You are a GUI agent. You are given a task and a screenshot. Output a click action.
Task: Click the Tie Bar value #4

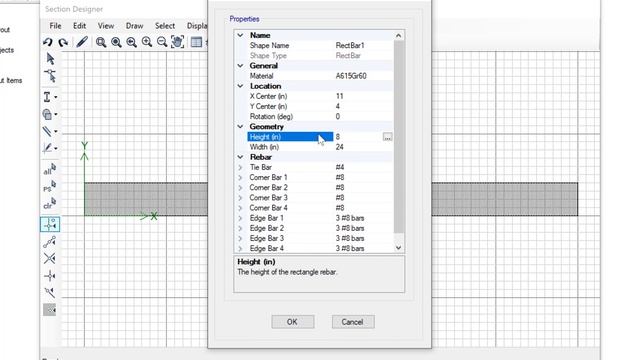(340, 167)
